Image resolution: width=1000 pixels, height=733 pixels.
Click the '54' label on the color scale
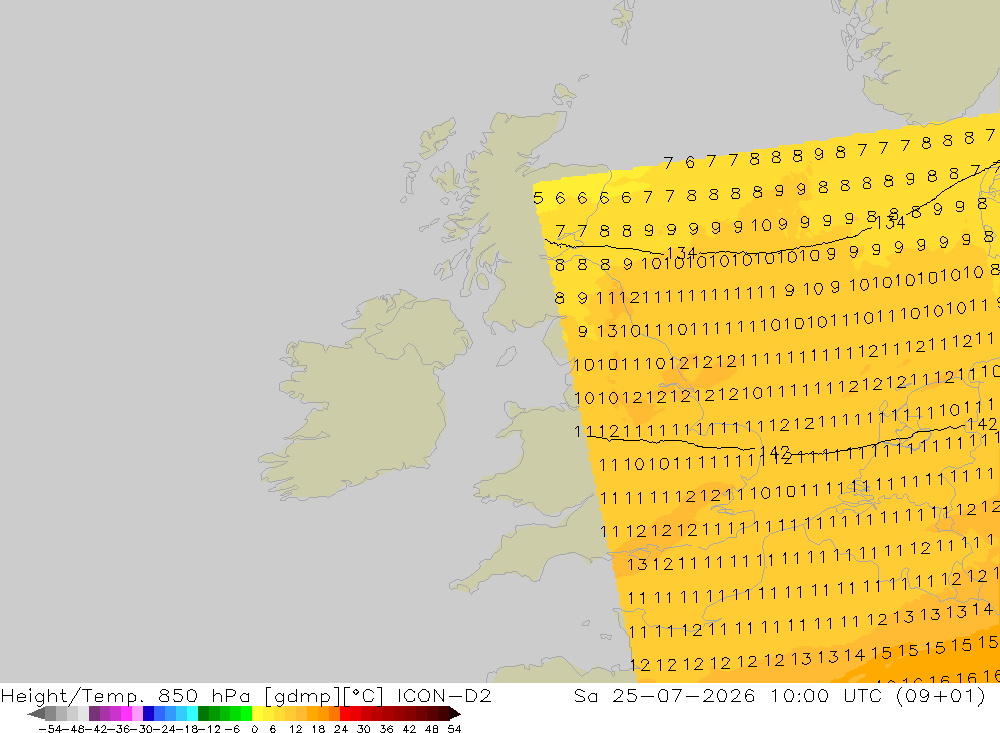tap(454, 729)
